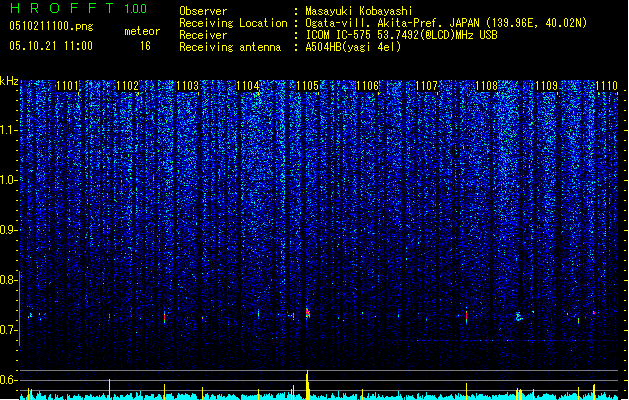Image resolution: width=629 pixels, height=400 pixels.
Task: Click the 1.0 frequency axis label
Action: pos(9,180)
